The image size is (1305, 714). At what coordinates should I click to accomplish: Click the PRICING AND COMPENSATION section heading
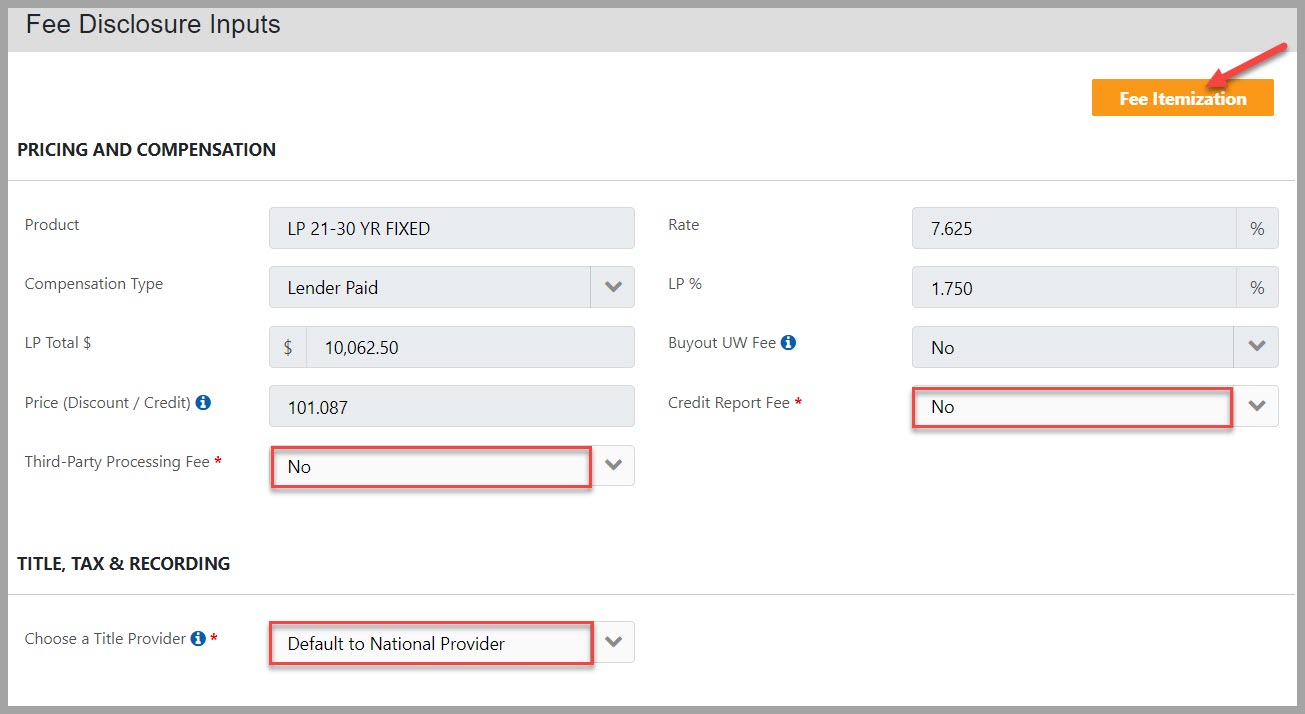[x=146, y=149]
